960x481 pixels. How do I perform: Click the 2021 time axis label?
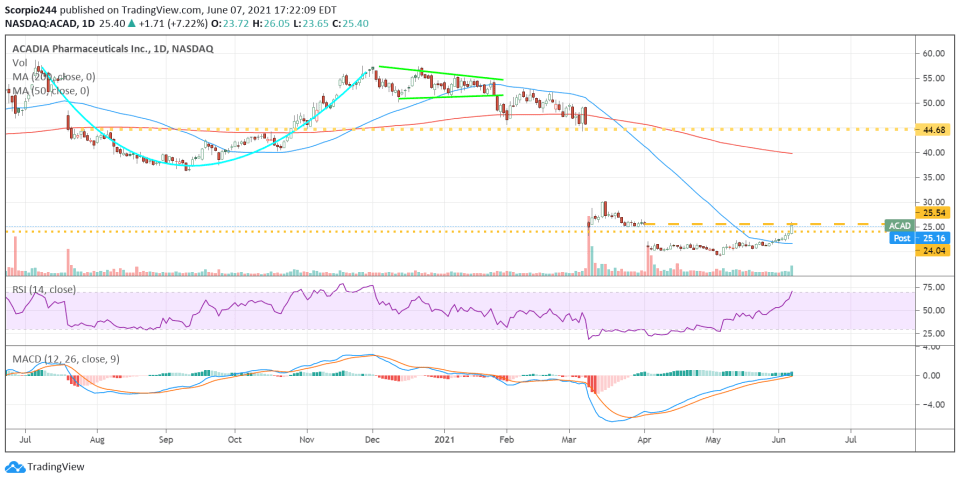tap(444, 439)
